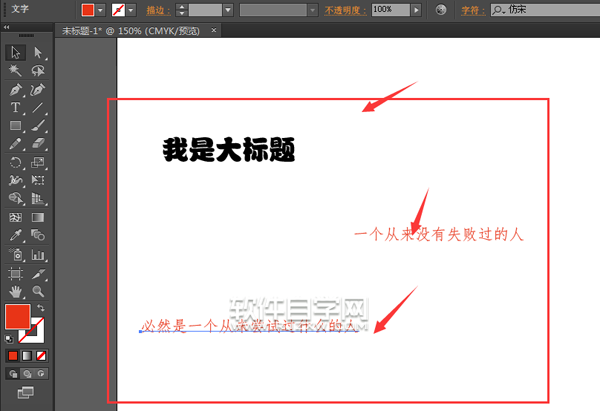Select the Mesh tool
This screenshot has height=411, width=600.
pos(15,217)
